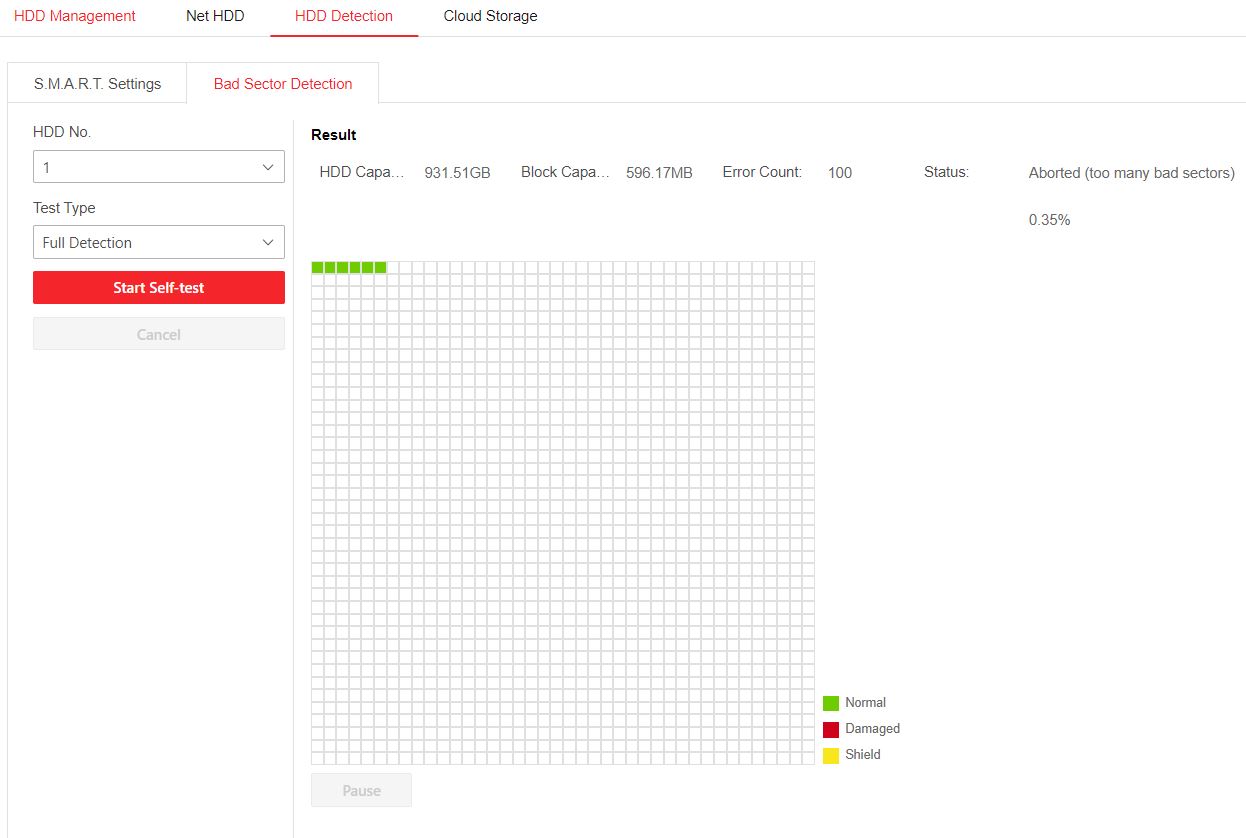Open the S.M.A.R.T. Settings sub-tab

pyautogui.click(x=97, y=84)
